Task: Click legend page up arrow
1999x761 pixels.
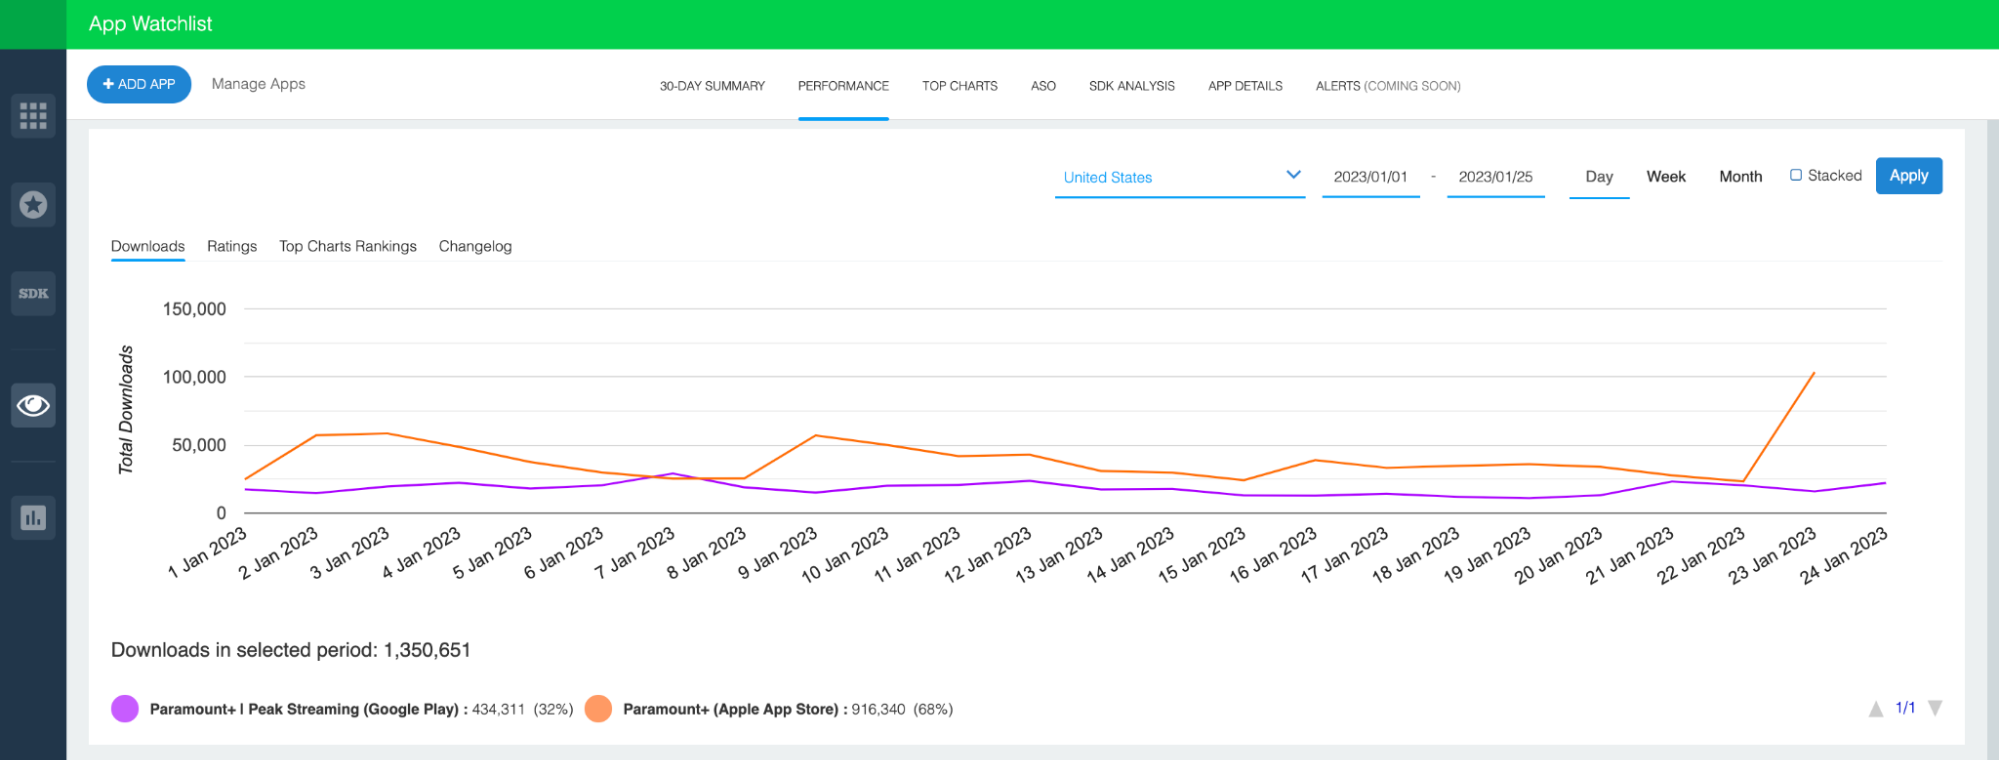Action: coord(1876,709)
